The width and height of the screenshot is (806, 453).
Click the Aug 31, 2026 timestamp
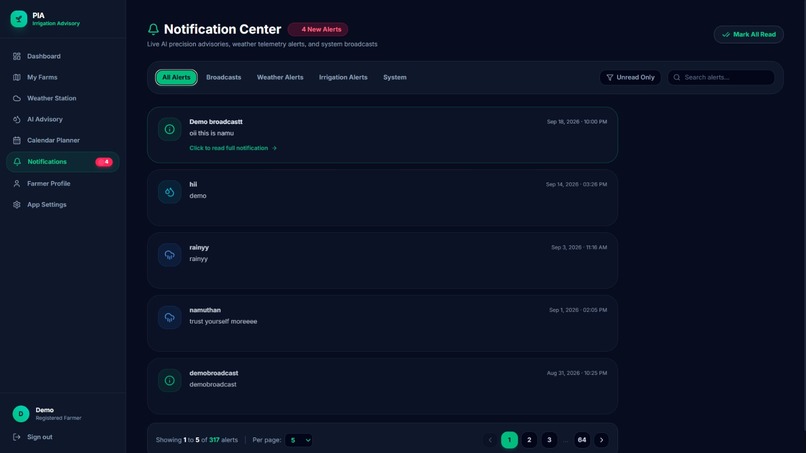pos(577,373)
